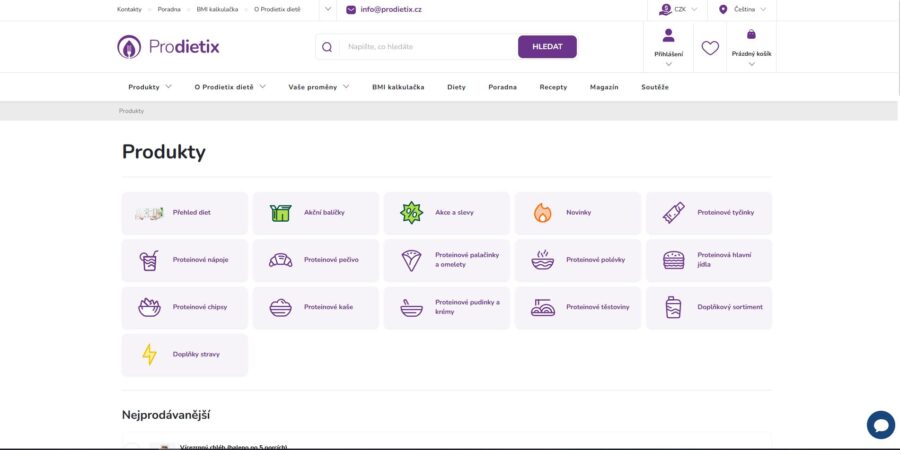This screenshot has width=900, height=450.
Task: Expand the Vaše proměny menu chevron
Action: click(x=346, y=87)
